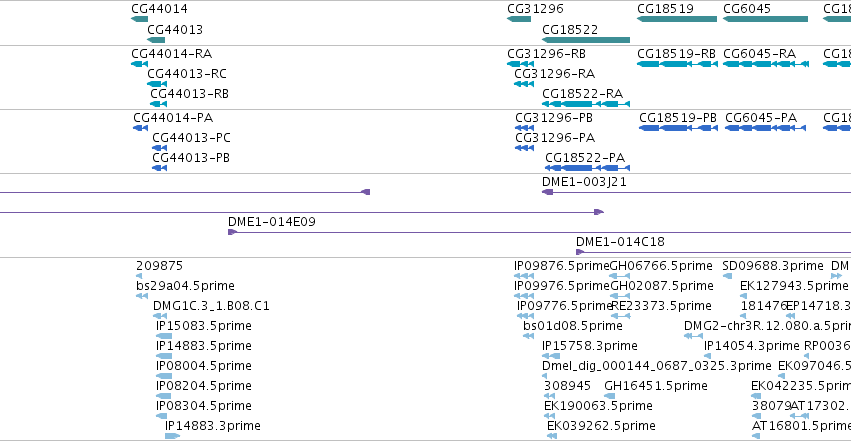Click transcript CG18522-RA
Viewport: 851px width, 441px height.
pyautogui.click(x=586, y=104)
